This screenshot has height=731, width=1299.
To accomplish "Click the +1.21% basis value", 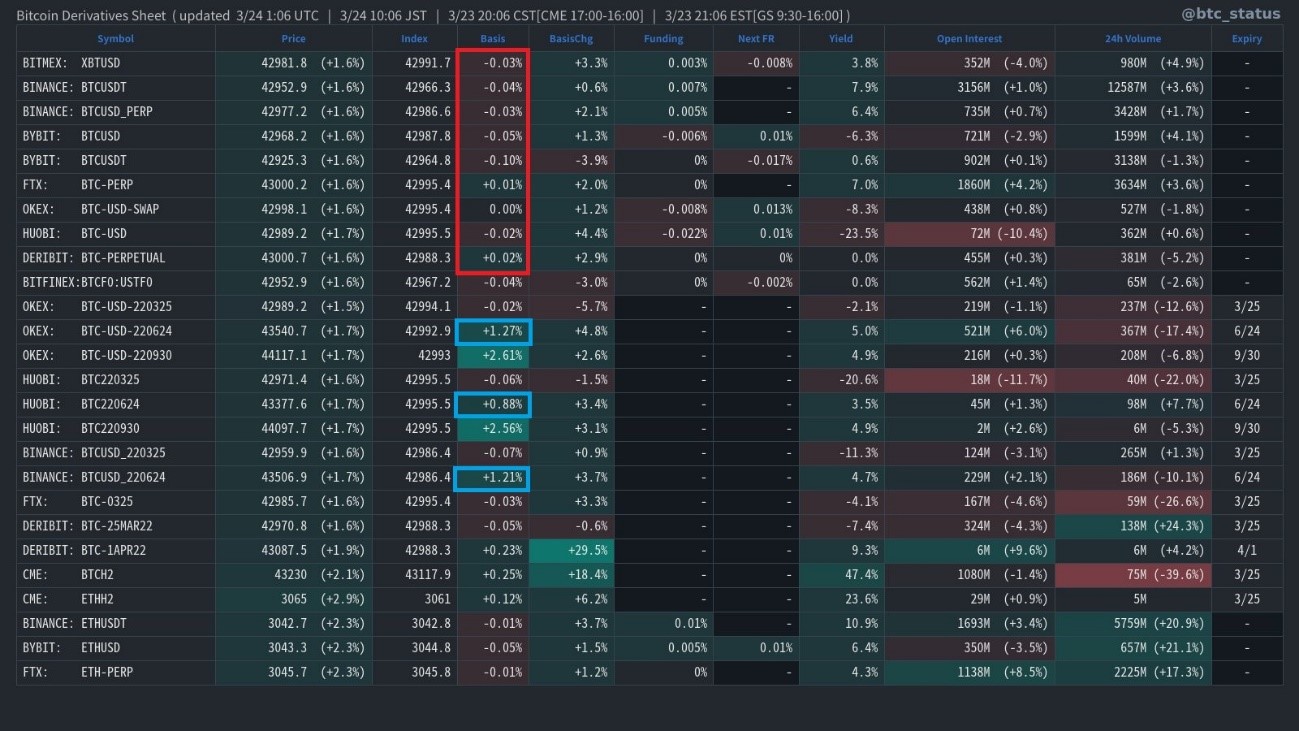I will click(502, 477).
